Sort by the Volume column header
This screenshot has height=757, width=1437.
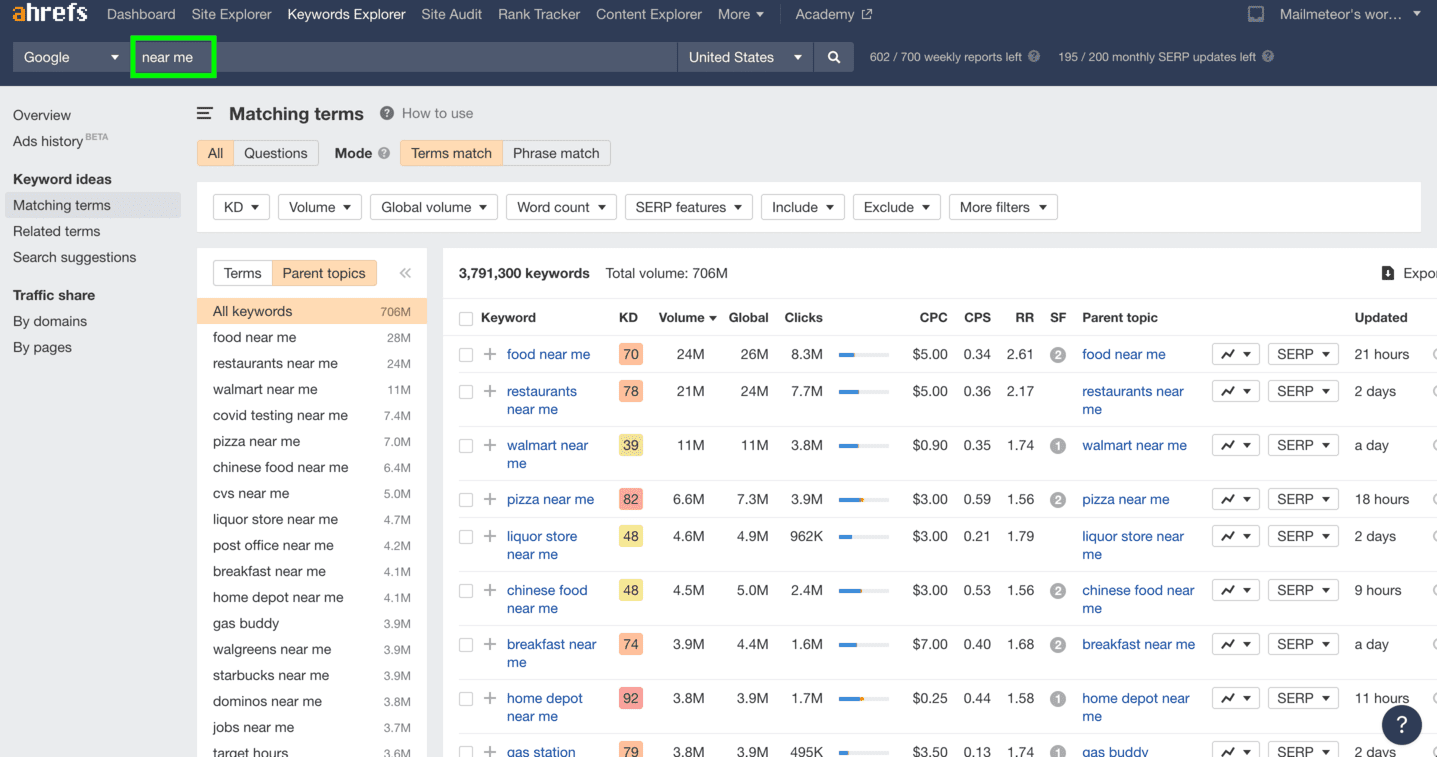[687, 318]
